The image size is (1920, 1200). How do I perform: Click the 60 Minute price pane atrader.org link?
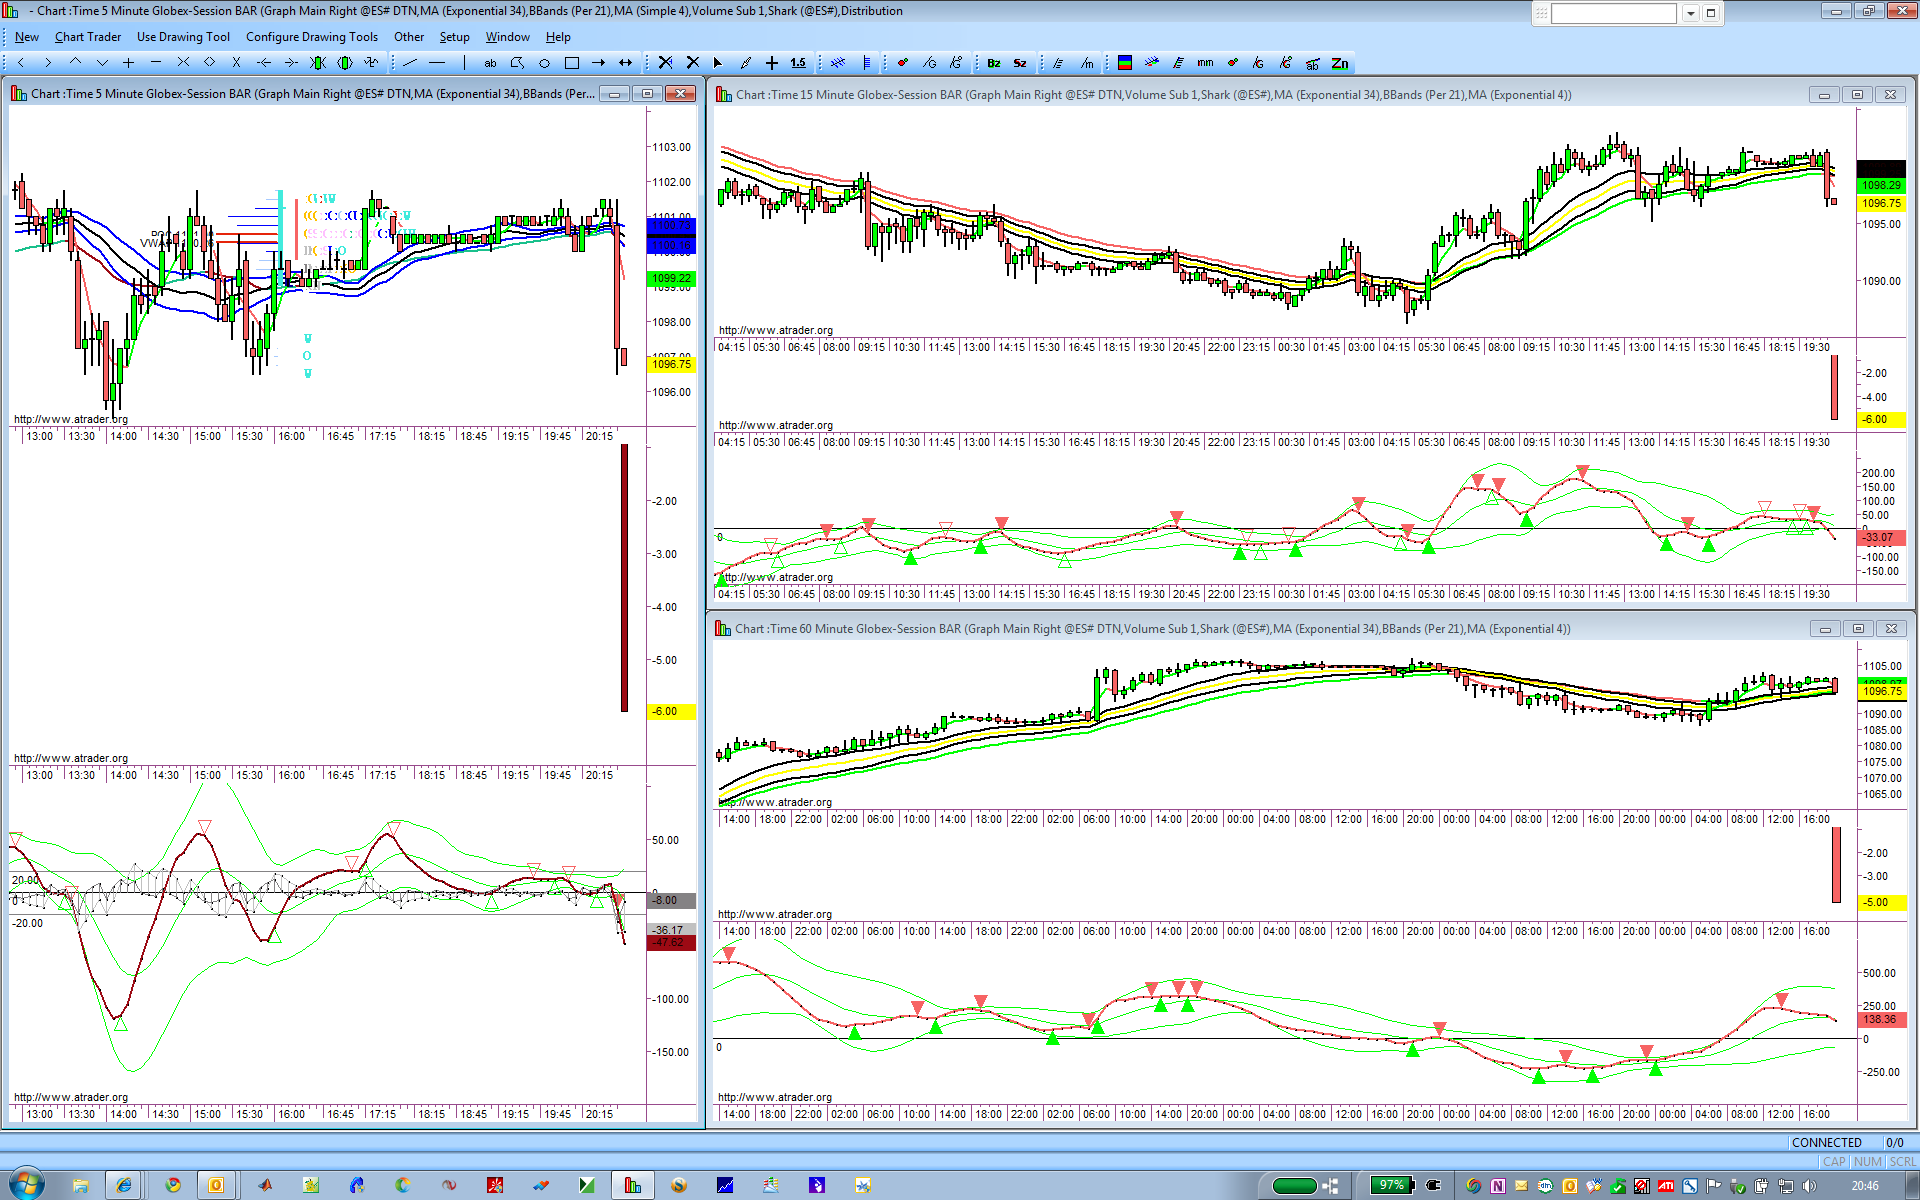point(775,802)
